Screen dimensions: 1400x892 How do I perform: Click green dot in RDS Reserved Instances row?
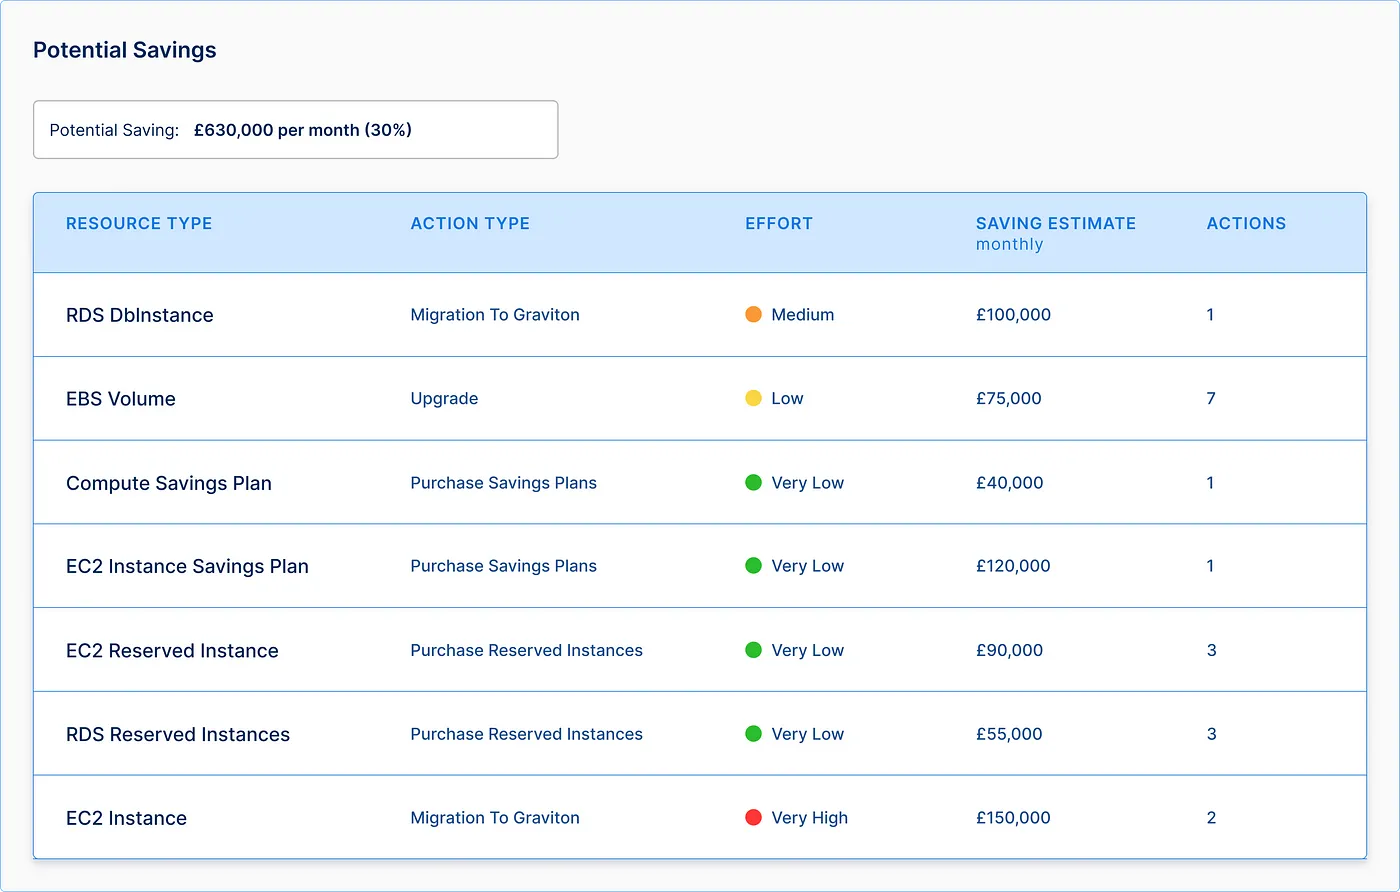click(x=754, y=734)
